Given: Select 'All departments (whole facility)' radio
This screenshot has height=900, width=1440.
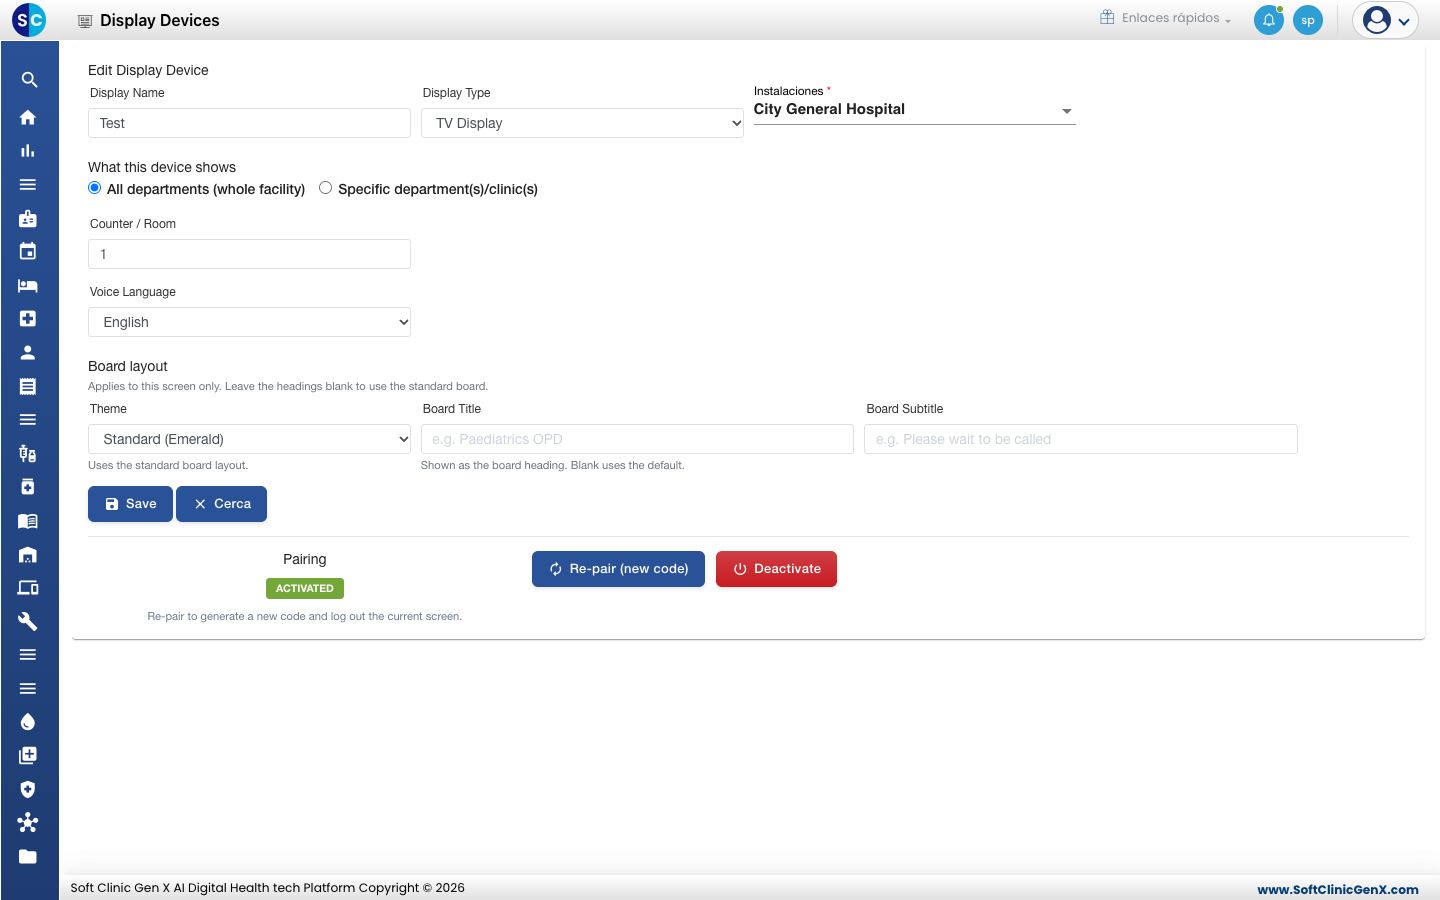Looking at the screenshot, I should pyautogui.click(x=95, y=188).
